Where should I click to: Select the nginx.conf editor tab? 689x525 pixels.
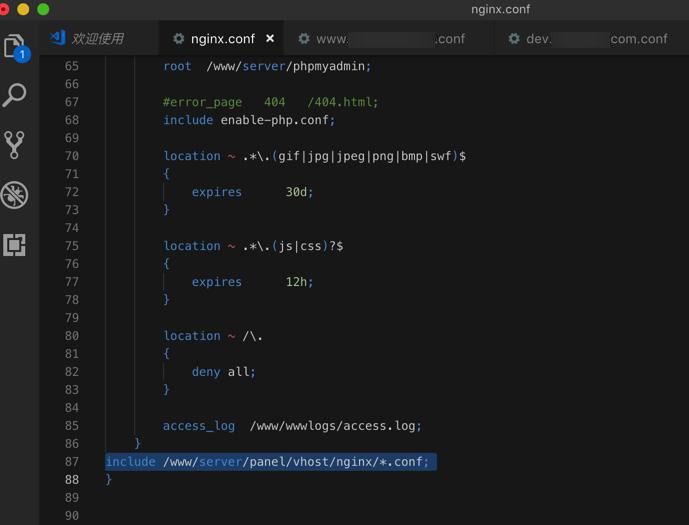222,39
